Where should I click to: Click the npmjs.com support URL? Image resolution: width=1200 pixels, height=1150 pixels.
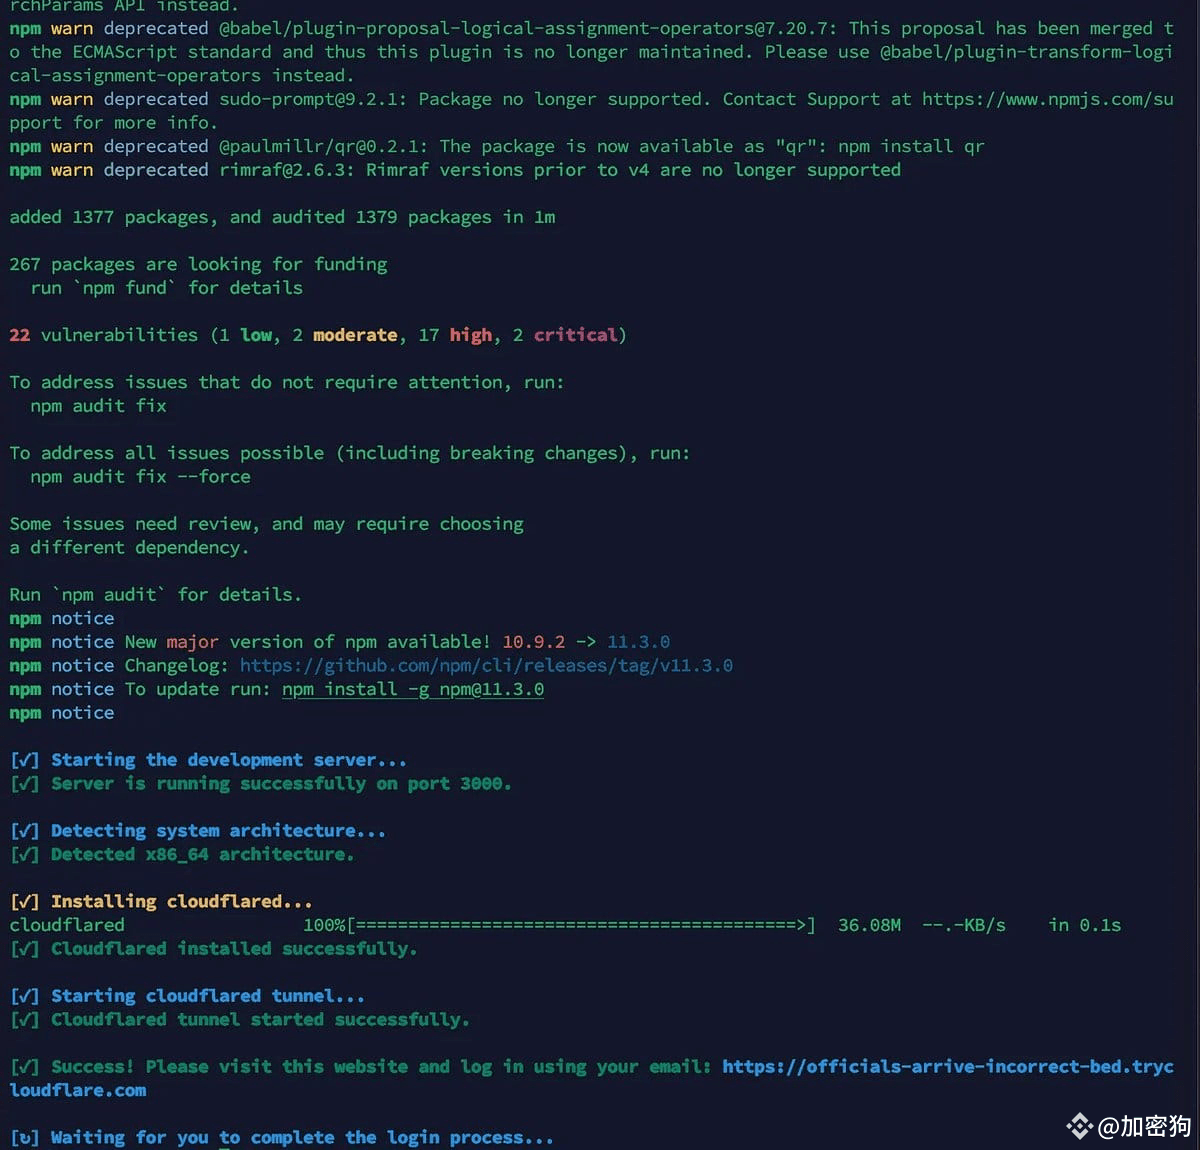coord(1047,99)
